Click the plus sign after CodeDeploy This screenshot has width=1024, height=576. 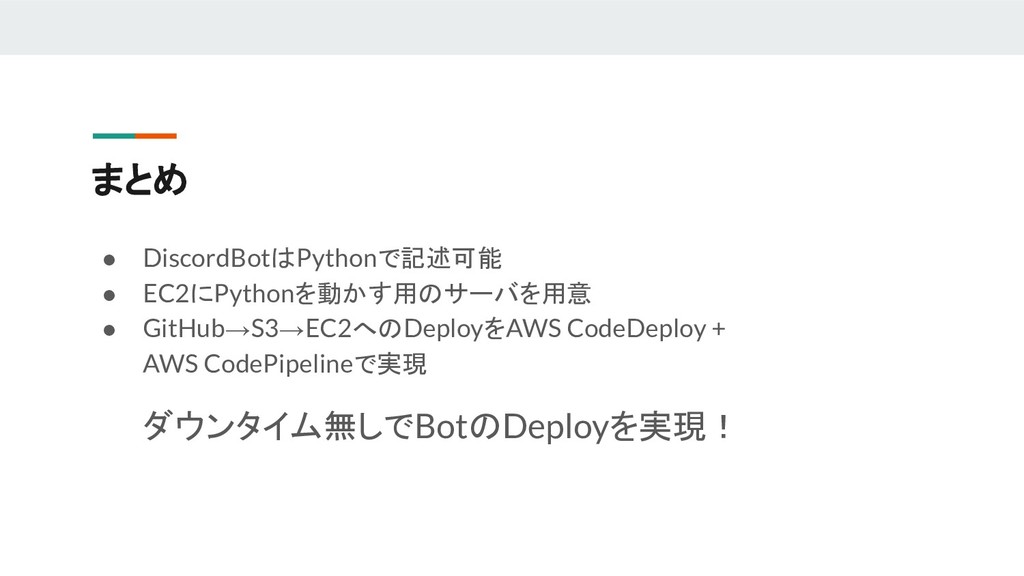pyautogui.click(x=718, y=329)
